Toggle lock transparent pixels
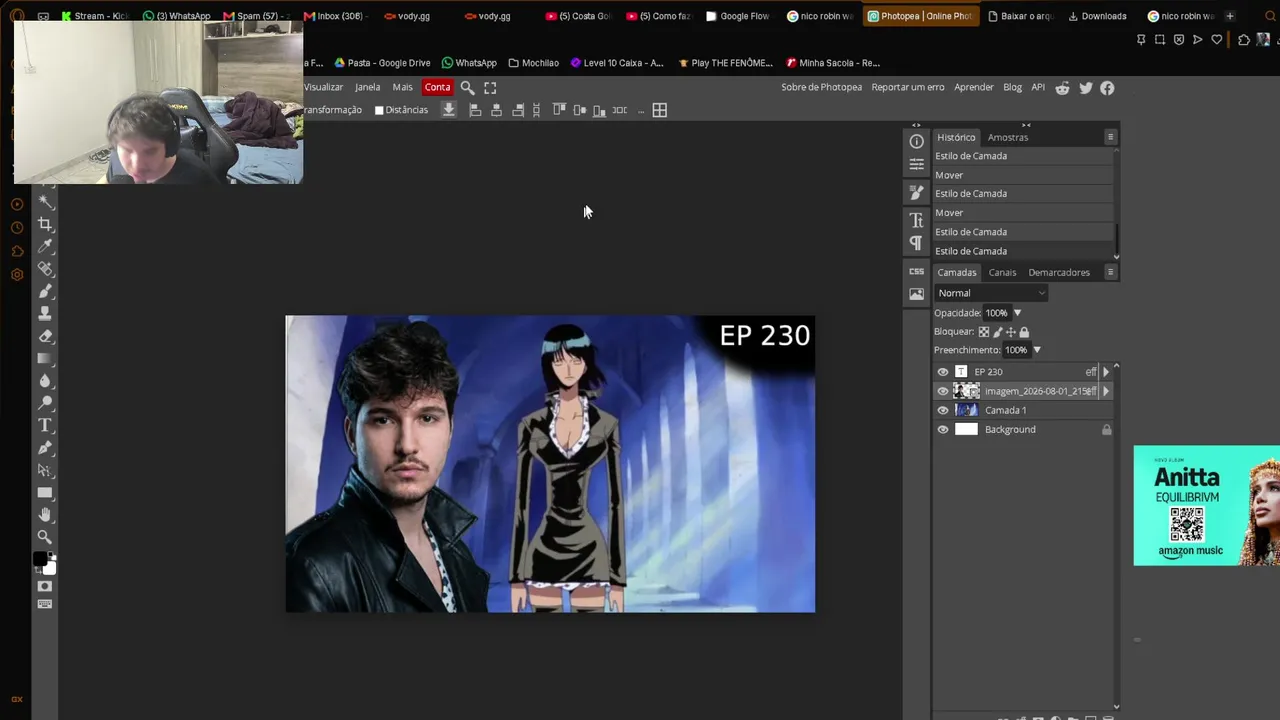Image resolution: width=1280 pixels, height=720 pixels. click(x=984, y=332)
